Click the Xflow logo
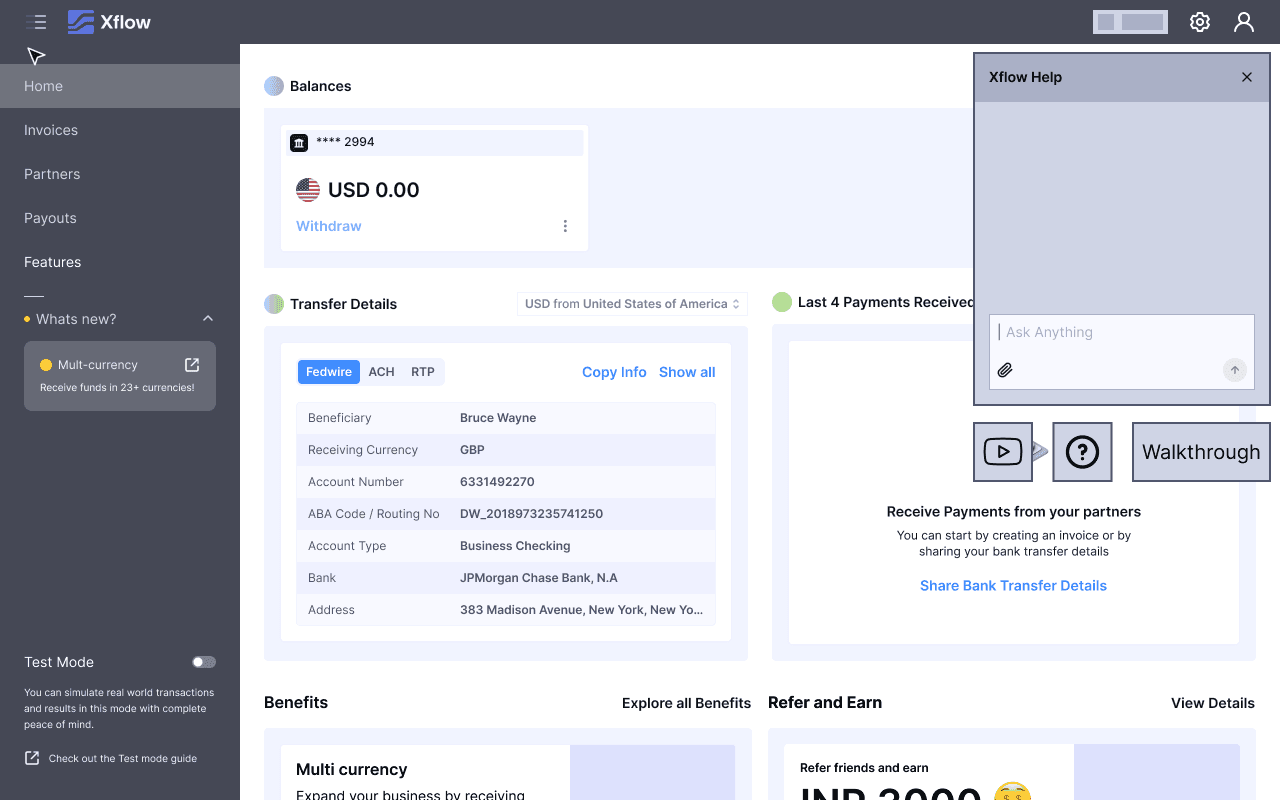1280x800 pixels. [109, 22]
